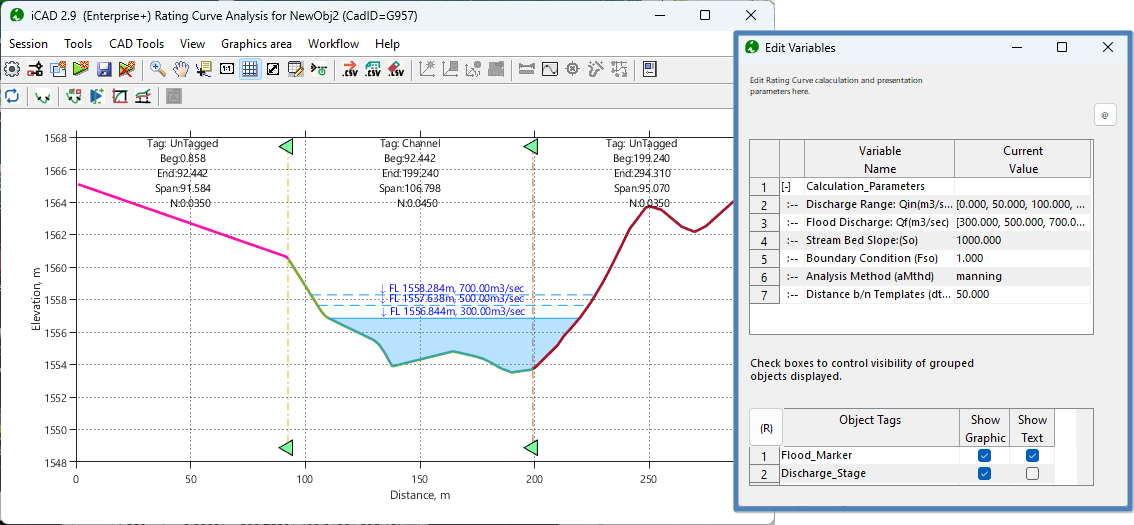Activate the hand pan tool
This screenshot has height=525, width=1134.
pos(181,69)
